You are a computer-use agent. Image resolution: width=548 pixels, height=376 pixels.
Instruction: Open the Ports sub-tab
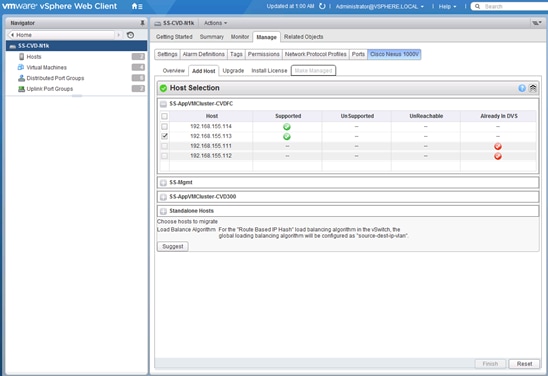(x=358, y=54)
